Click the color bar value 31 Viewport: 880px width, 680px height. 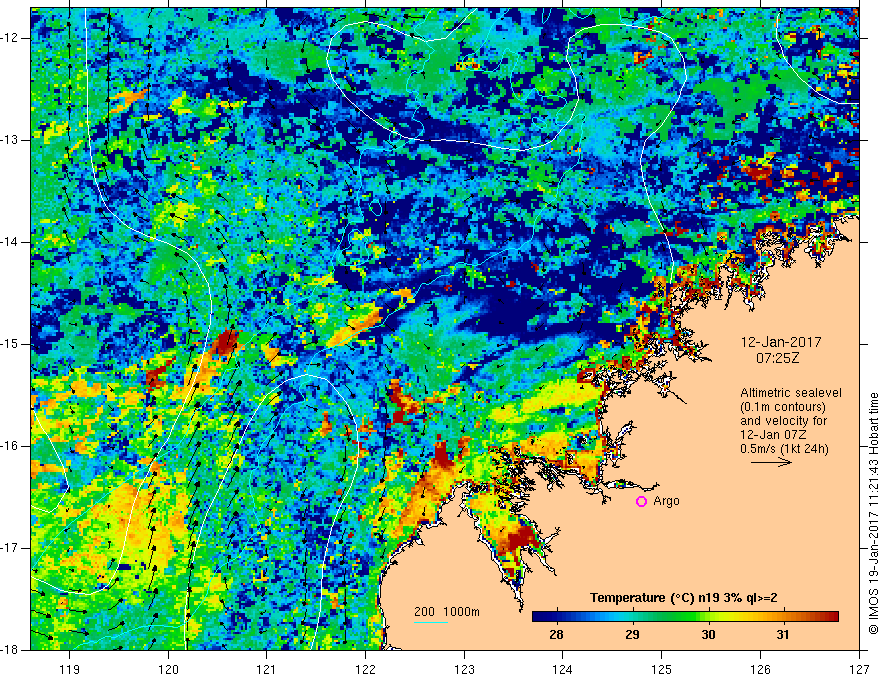coord(783,635)
